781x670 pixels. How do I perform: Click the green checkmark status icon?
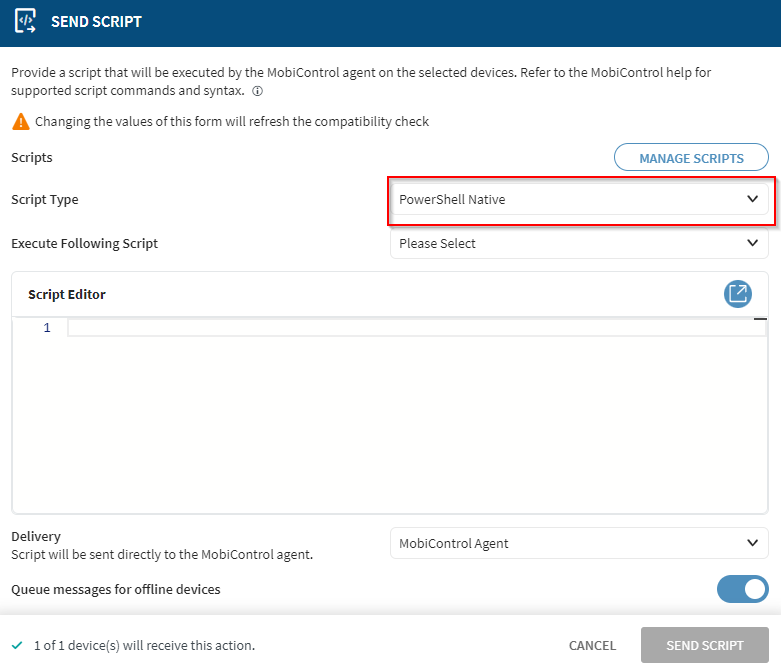17,646
